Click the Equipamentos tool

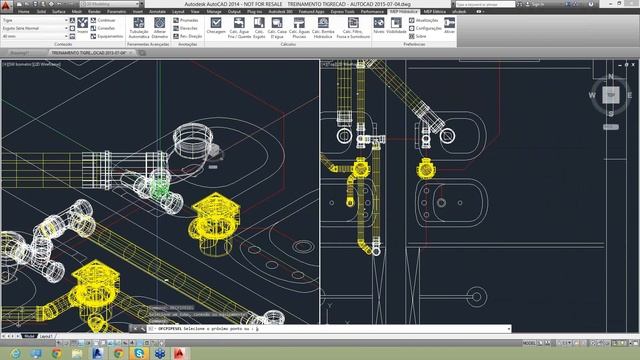(107, 36)
